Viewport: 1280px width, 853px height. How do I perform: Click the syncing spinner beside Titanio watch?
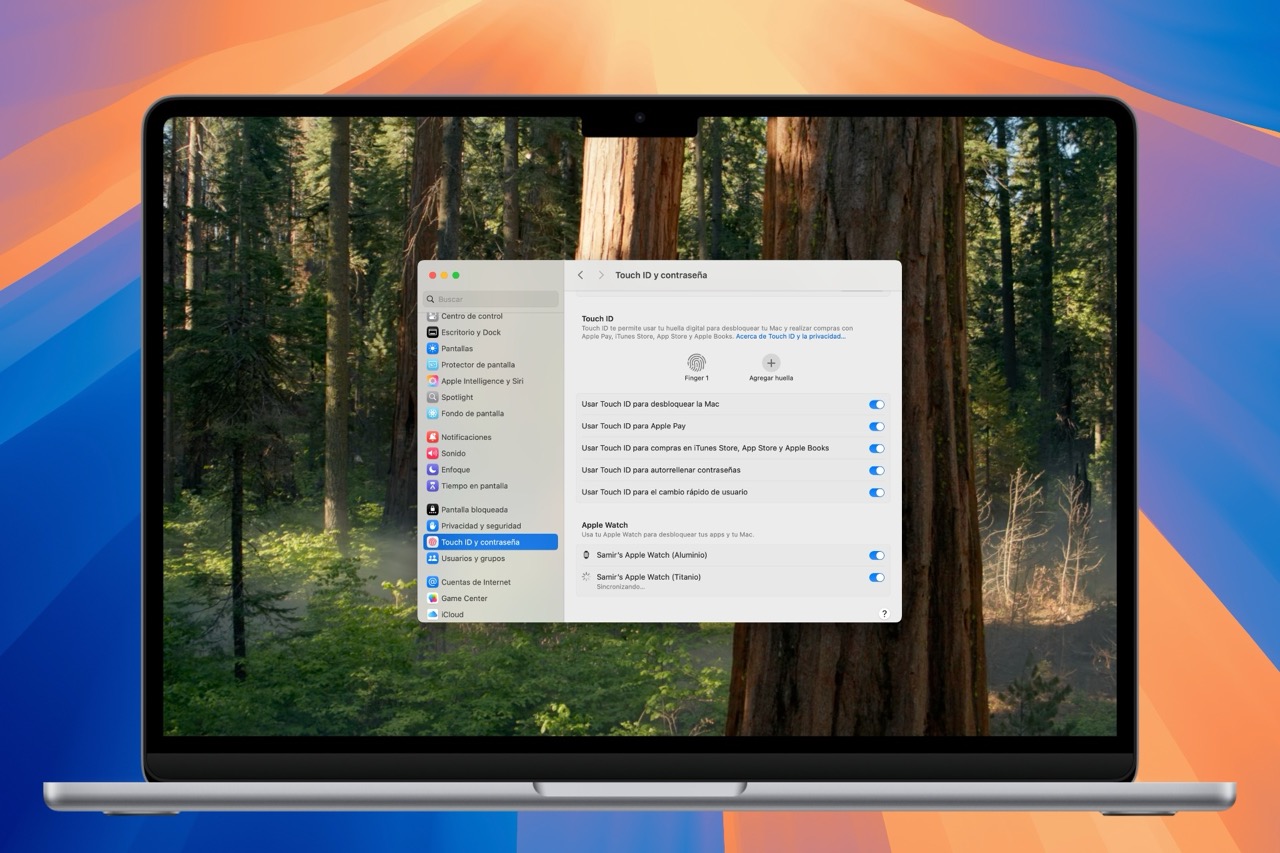[586, 577]
